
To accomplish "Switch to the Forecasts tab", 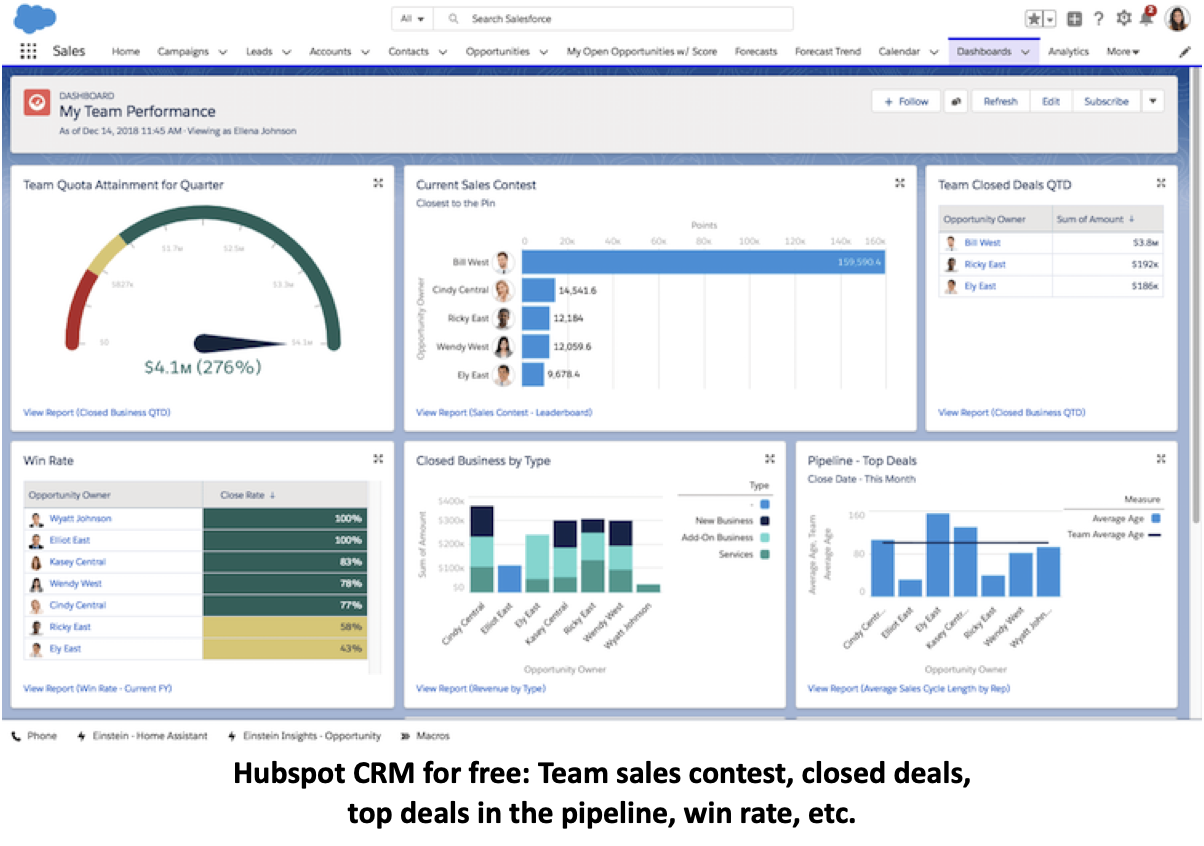I will [x=755, y=52].
